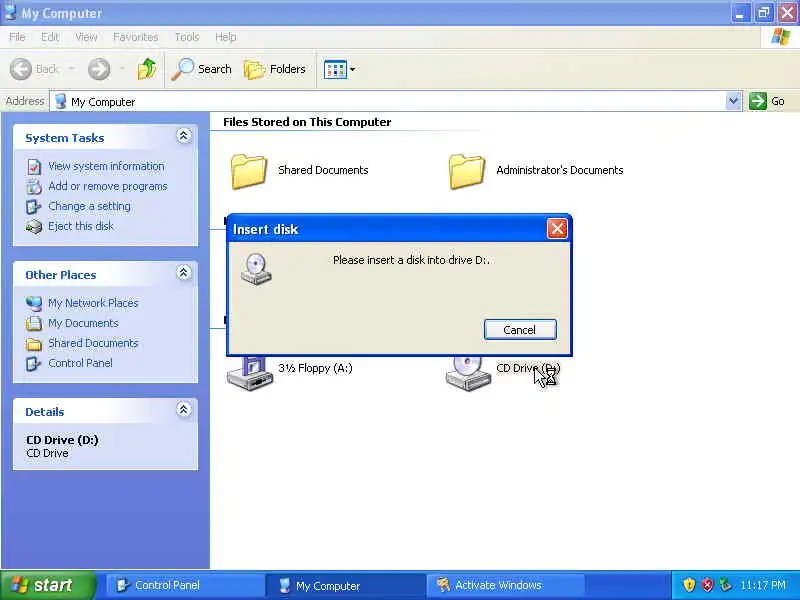This screenshot has height=600, width=800.
Task: Click the Go green arrow icon
Action: (758, 101)
